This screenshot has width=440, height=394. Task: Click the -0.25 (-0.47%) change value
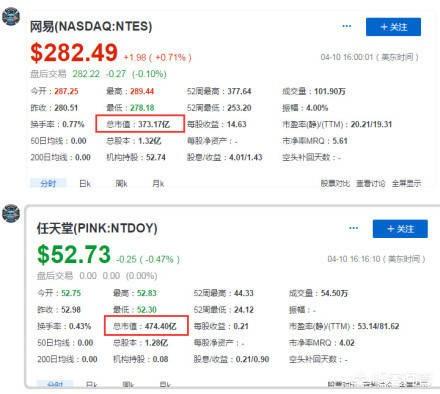pyautogui.click(x=148, y=259)
